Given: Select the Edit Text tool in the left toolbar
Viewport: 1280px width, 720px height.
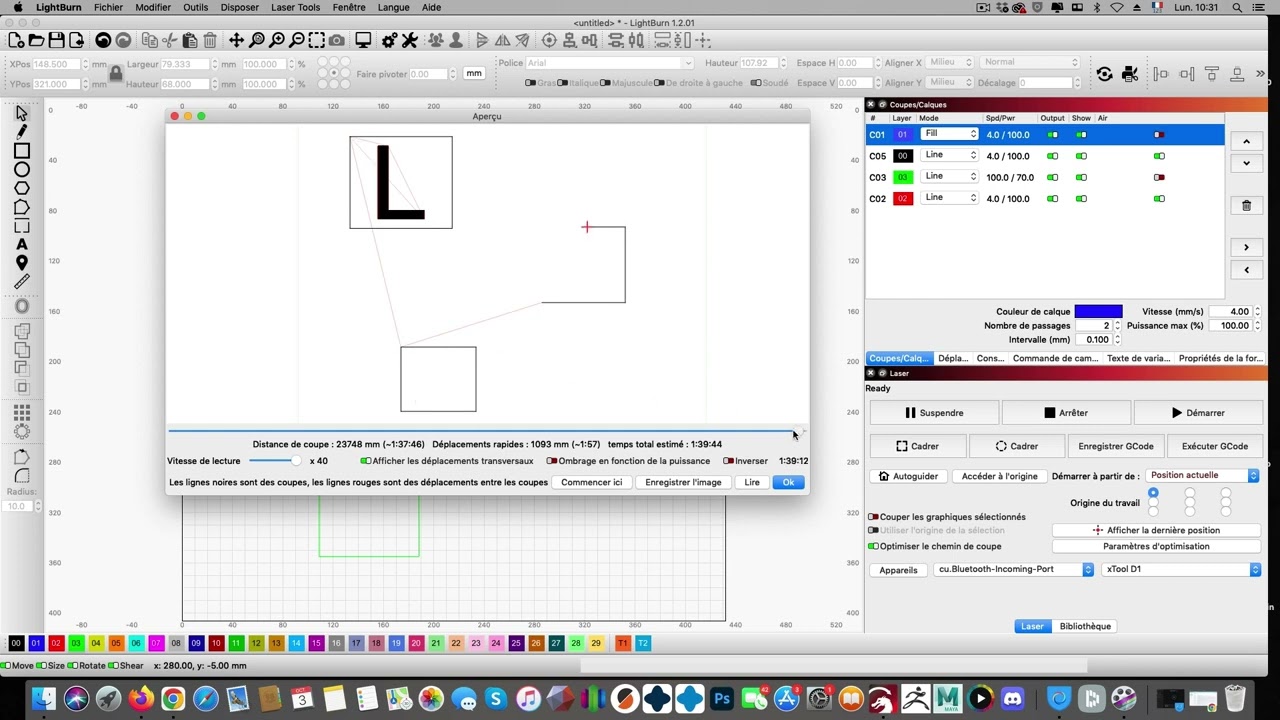Looking at the screenshot, I should tap(21, 244).
